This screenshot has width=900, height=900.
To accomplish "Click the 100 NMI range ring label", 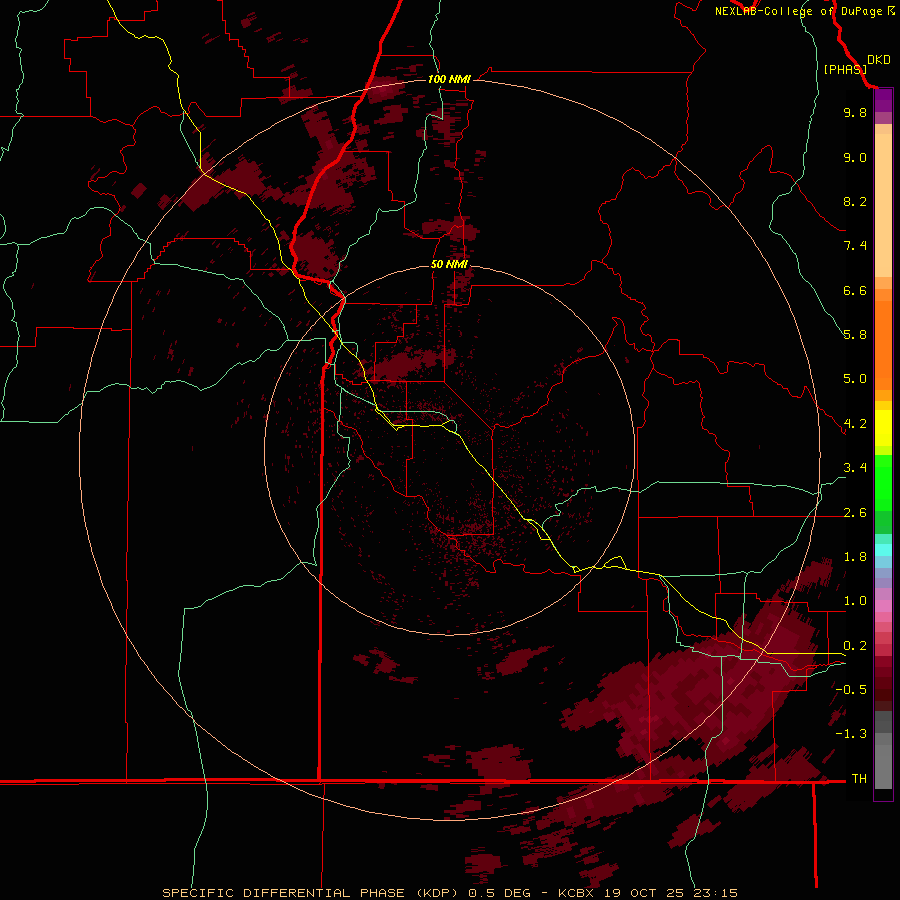I will [x=449, y=79].
